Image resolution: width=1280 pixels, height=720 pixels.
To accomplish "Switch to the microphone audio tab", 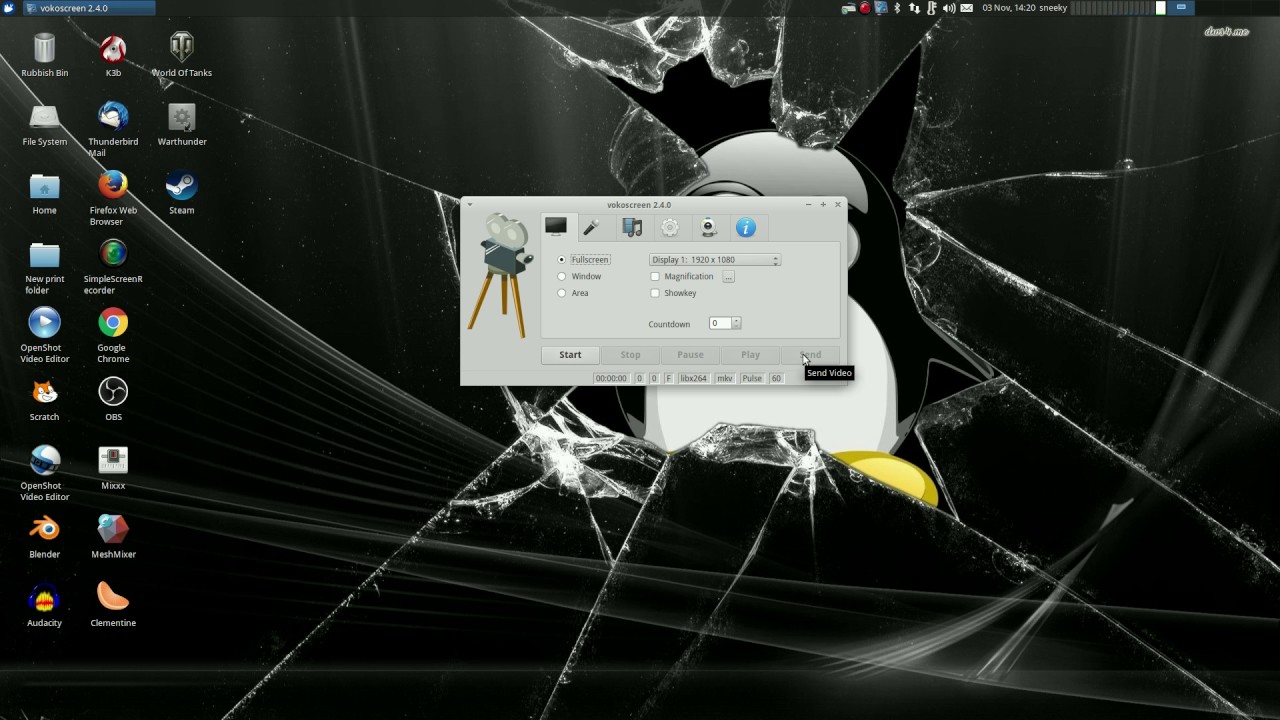I will pos(591,228).
